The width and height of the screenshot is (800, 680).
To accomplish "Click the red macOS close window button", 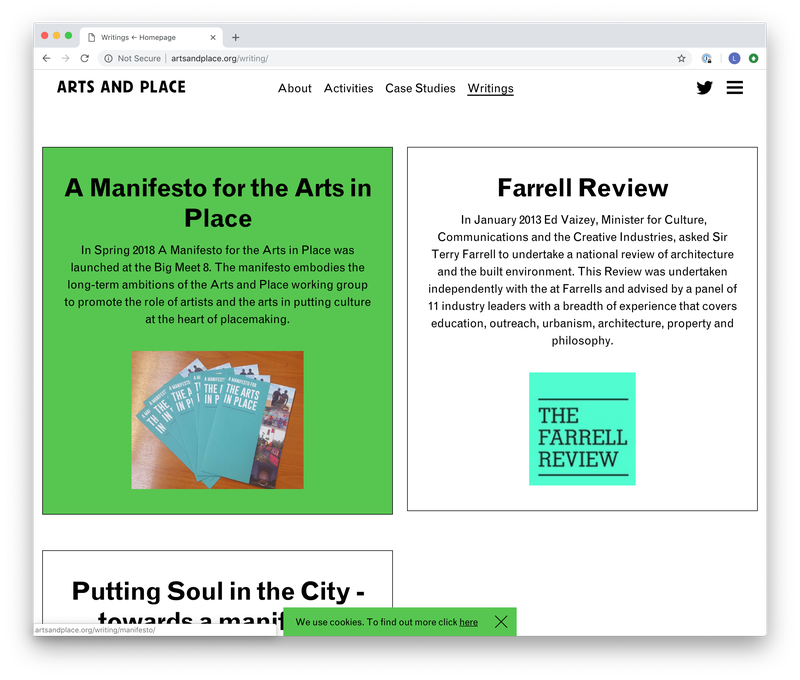I will pos(44,35).
